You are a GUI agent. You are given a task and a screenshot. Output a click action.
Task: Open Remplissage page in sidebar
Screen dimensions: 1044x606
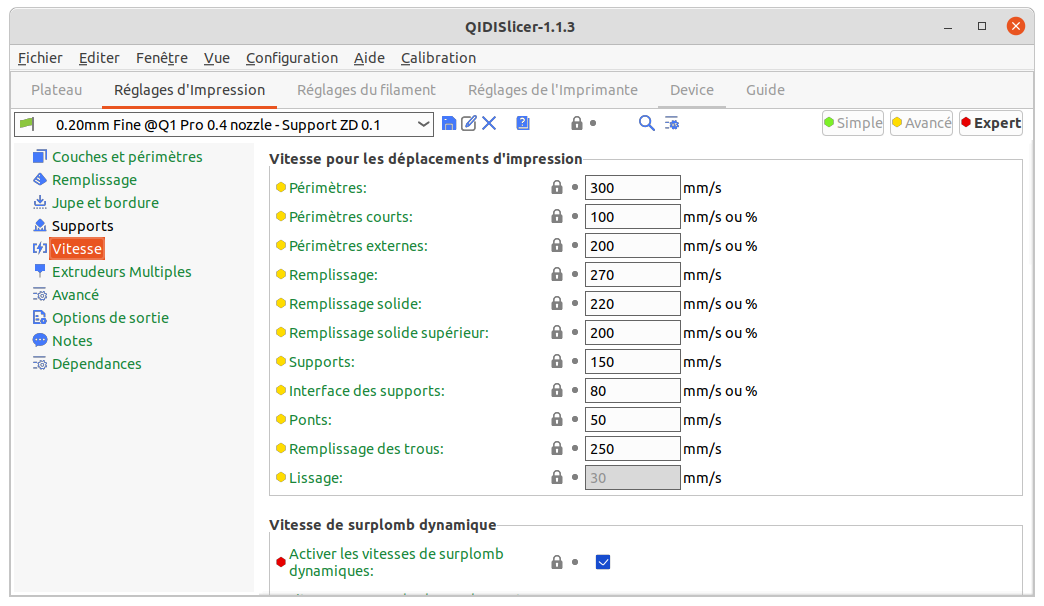(x=94, y=180)
